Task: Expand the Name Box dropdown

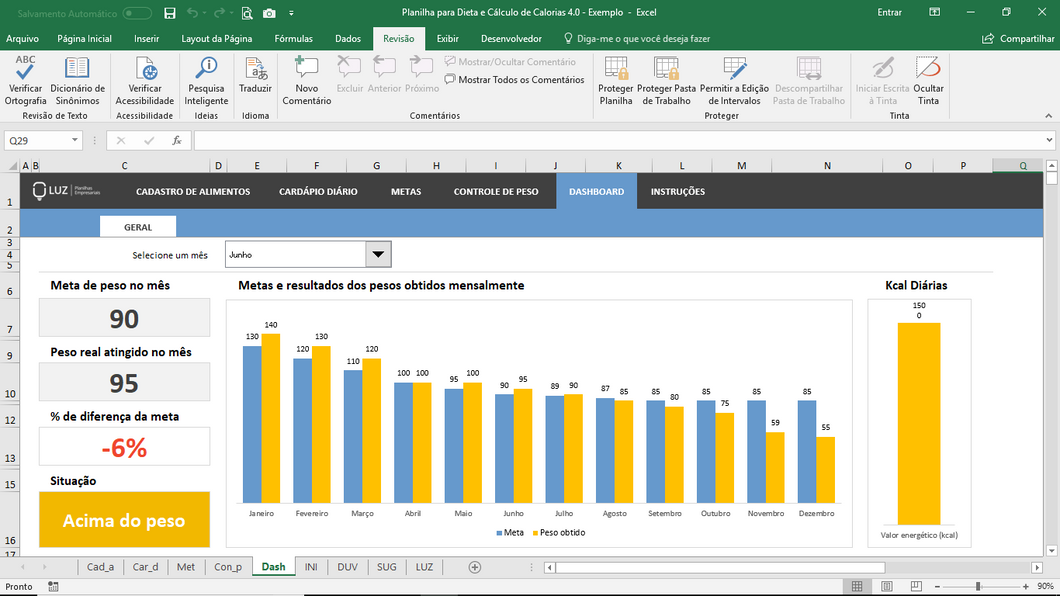Action: pos(75,141)
